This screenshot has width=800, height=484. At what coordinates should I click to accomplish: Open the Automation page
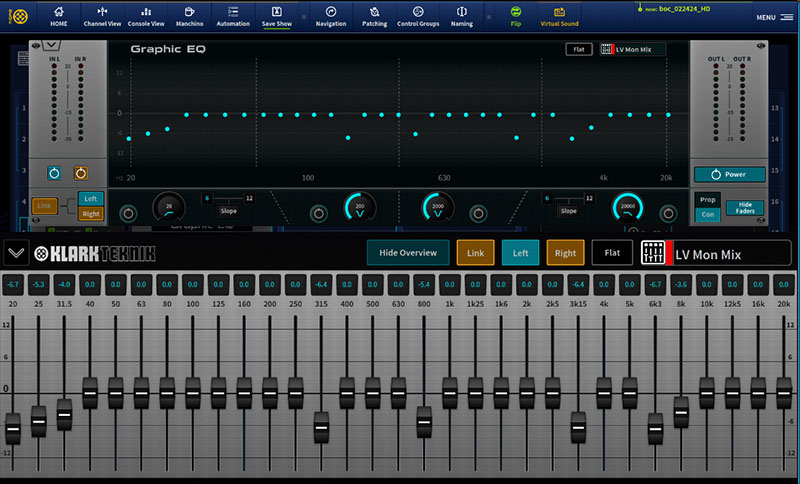click(233, 16)
